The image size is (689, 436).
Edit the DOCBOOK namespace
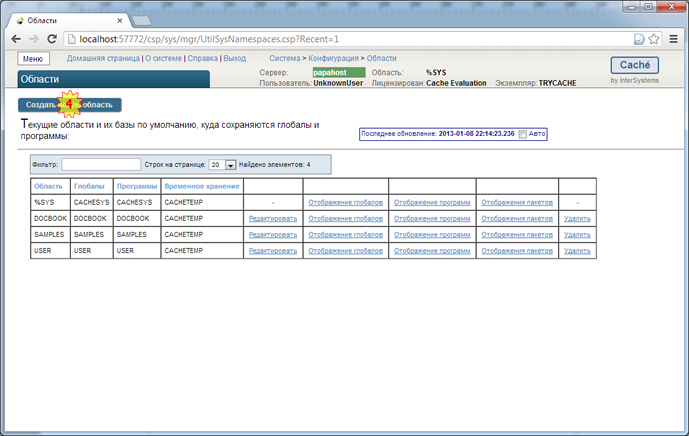(273, 218)
